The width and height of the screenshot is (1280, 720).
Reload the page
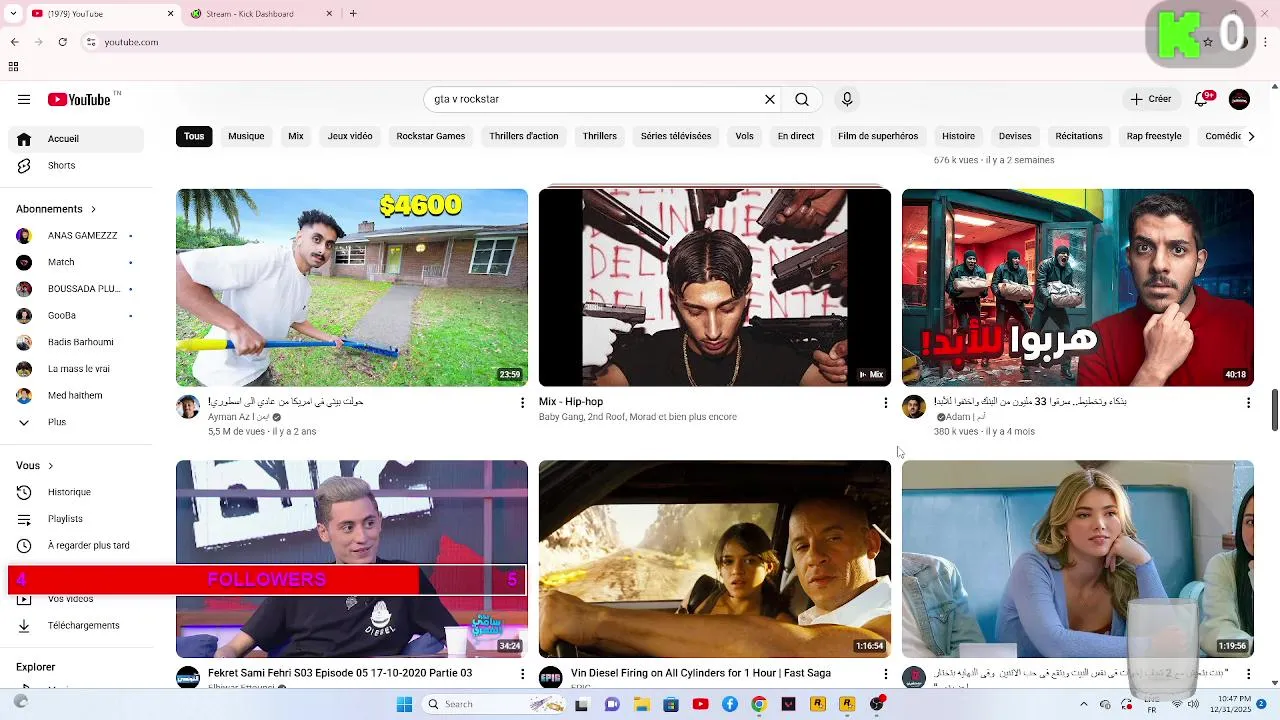point(62,42)
